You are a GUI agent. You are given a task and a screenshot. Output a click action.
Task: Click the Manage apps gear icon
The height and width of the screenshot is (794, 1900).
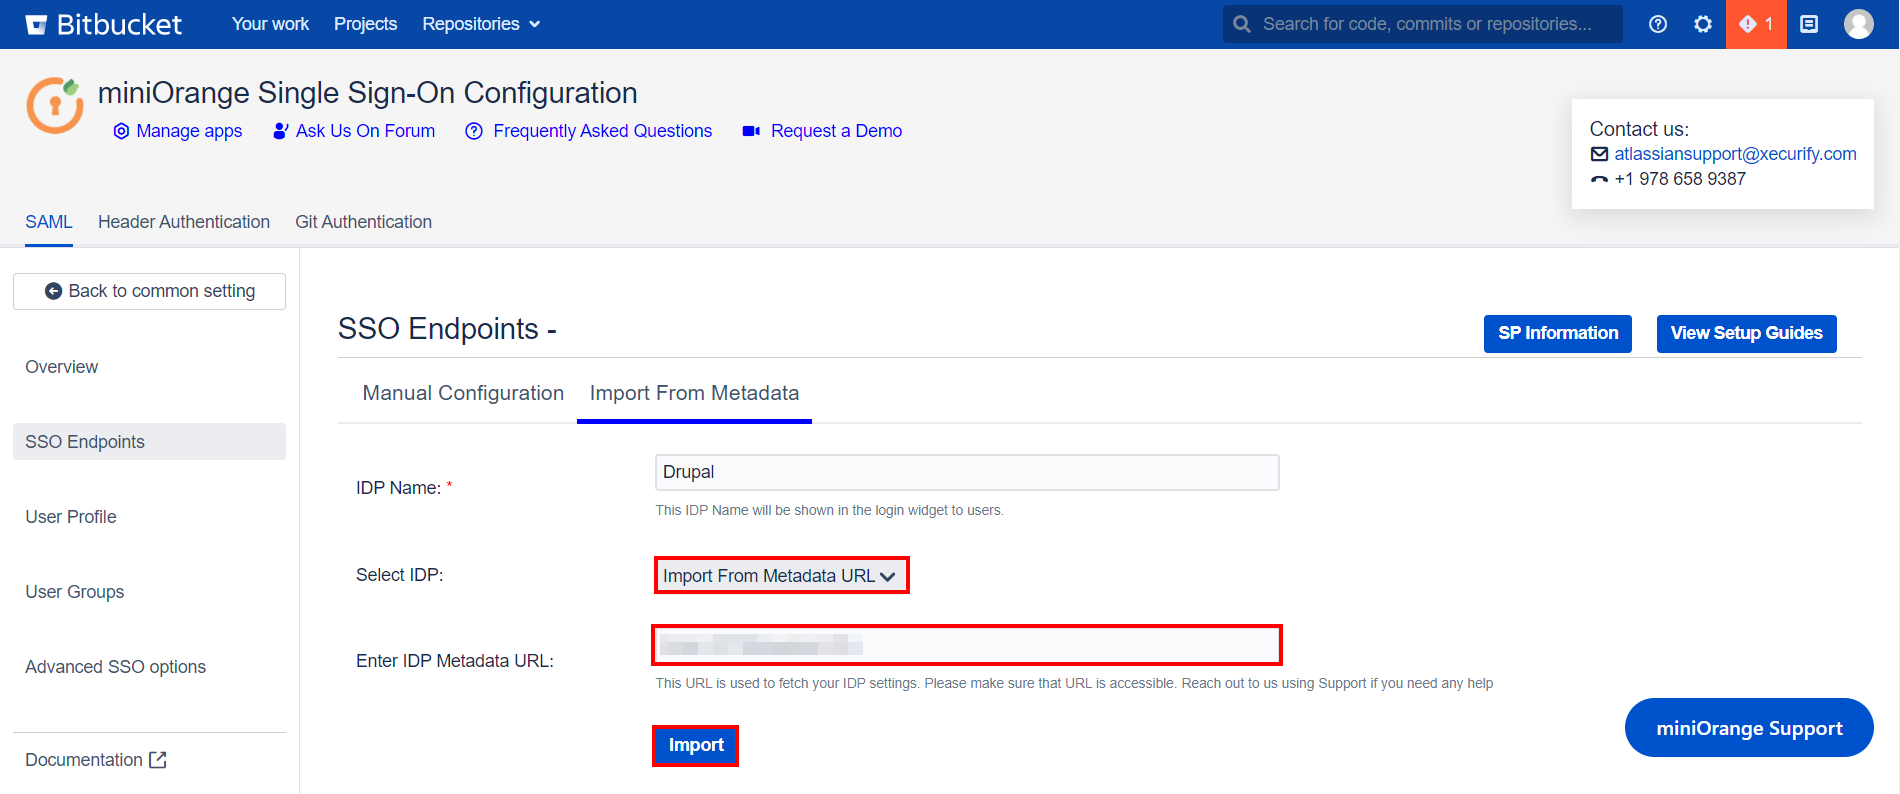tap(121, 131)
